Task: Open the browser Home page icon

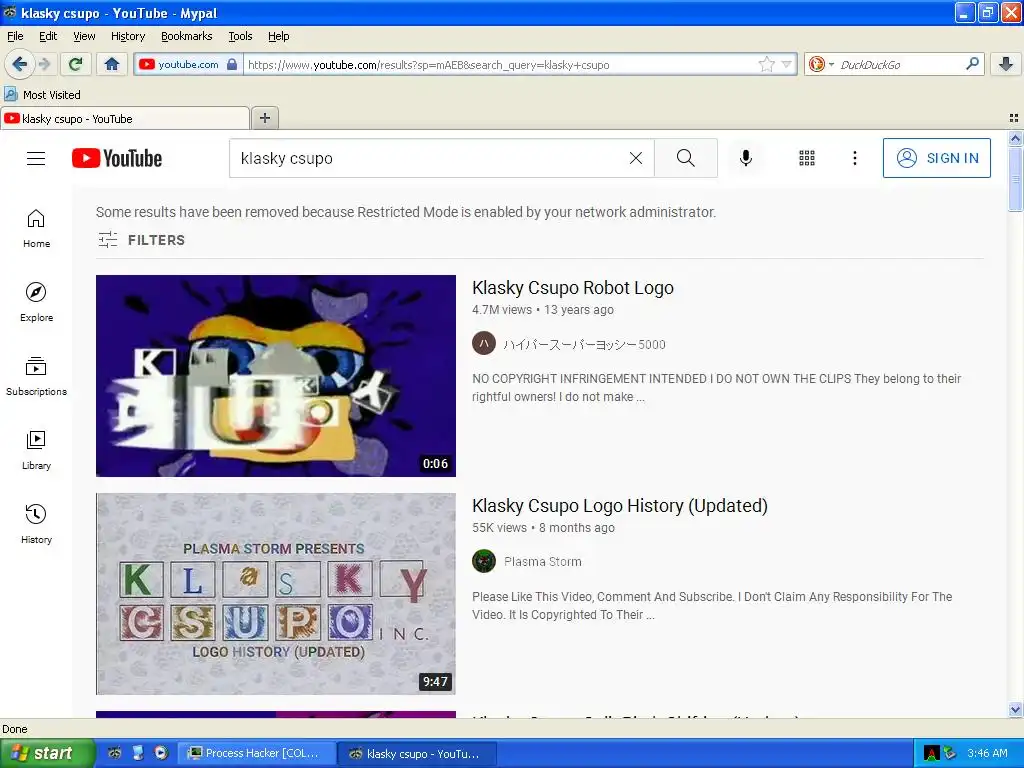Action: tap(112, 64)
